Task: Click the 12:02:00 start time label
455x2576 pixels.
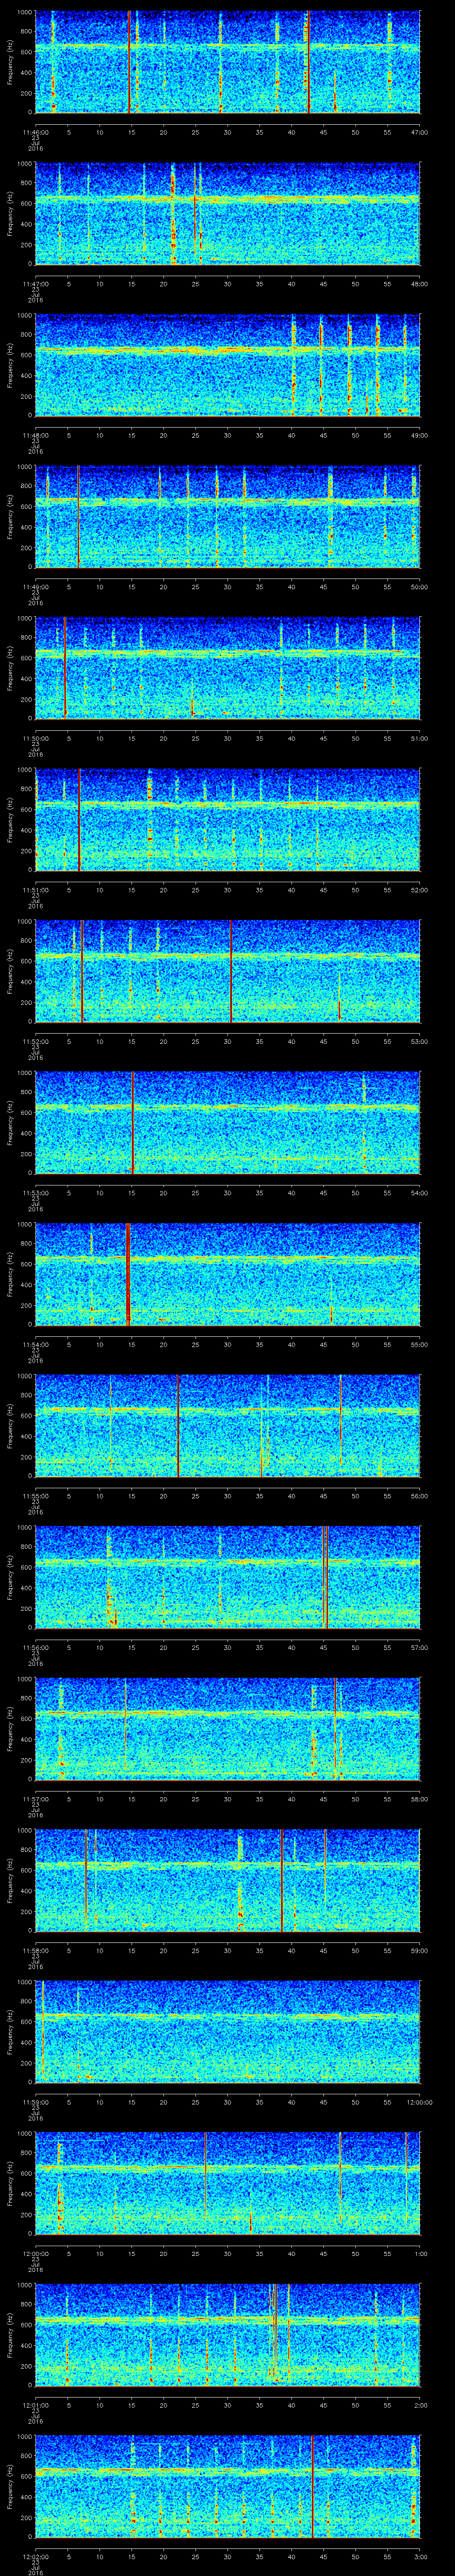Action: [x=35, y=2556]
